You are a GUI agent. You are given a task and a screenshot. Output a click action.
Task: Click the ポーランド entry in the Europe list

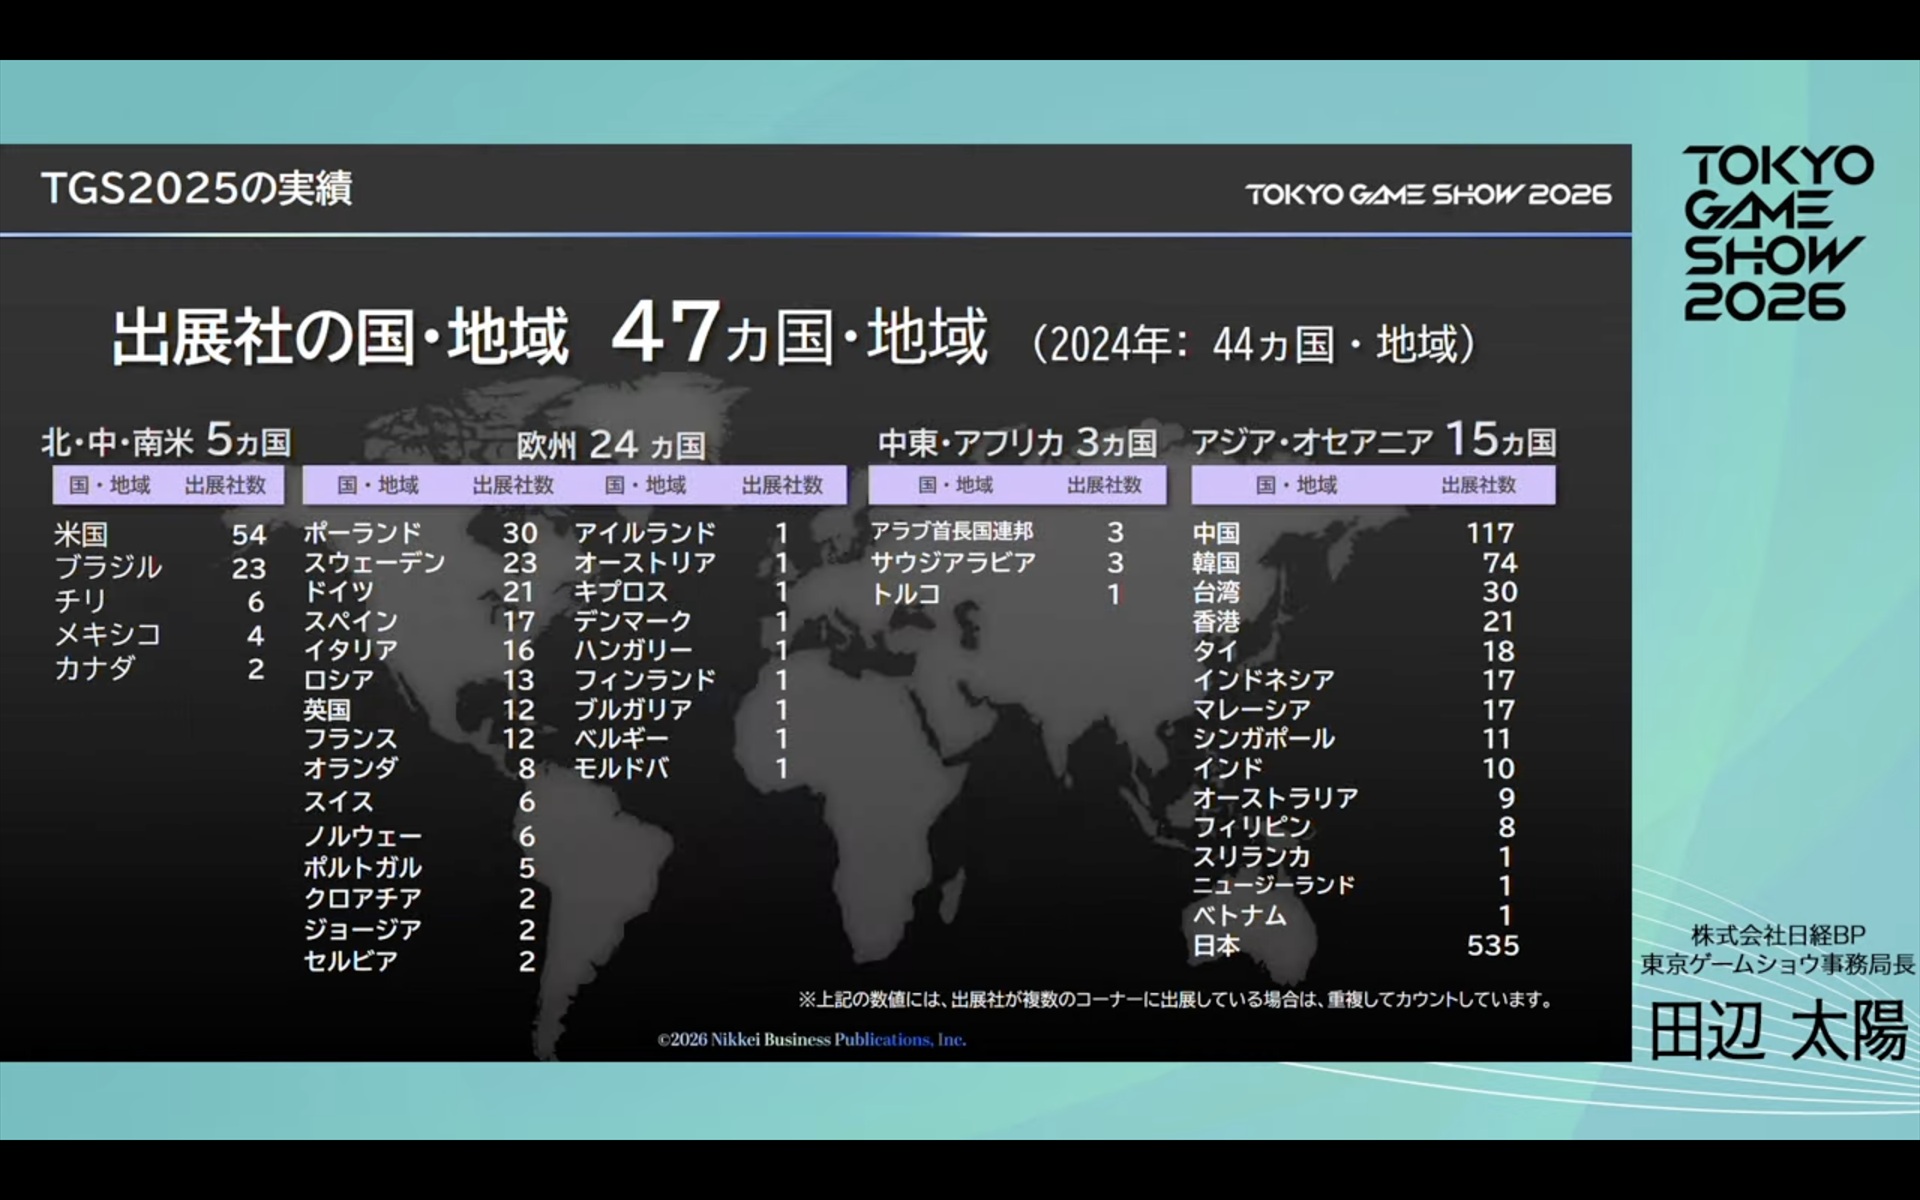[362, 533]
